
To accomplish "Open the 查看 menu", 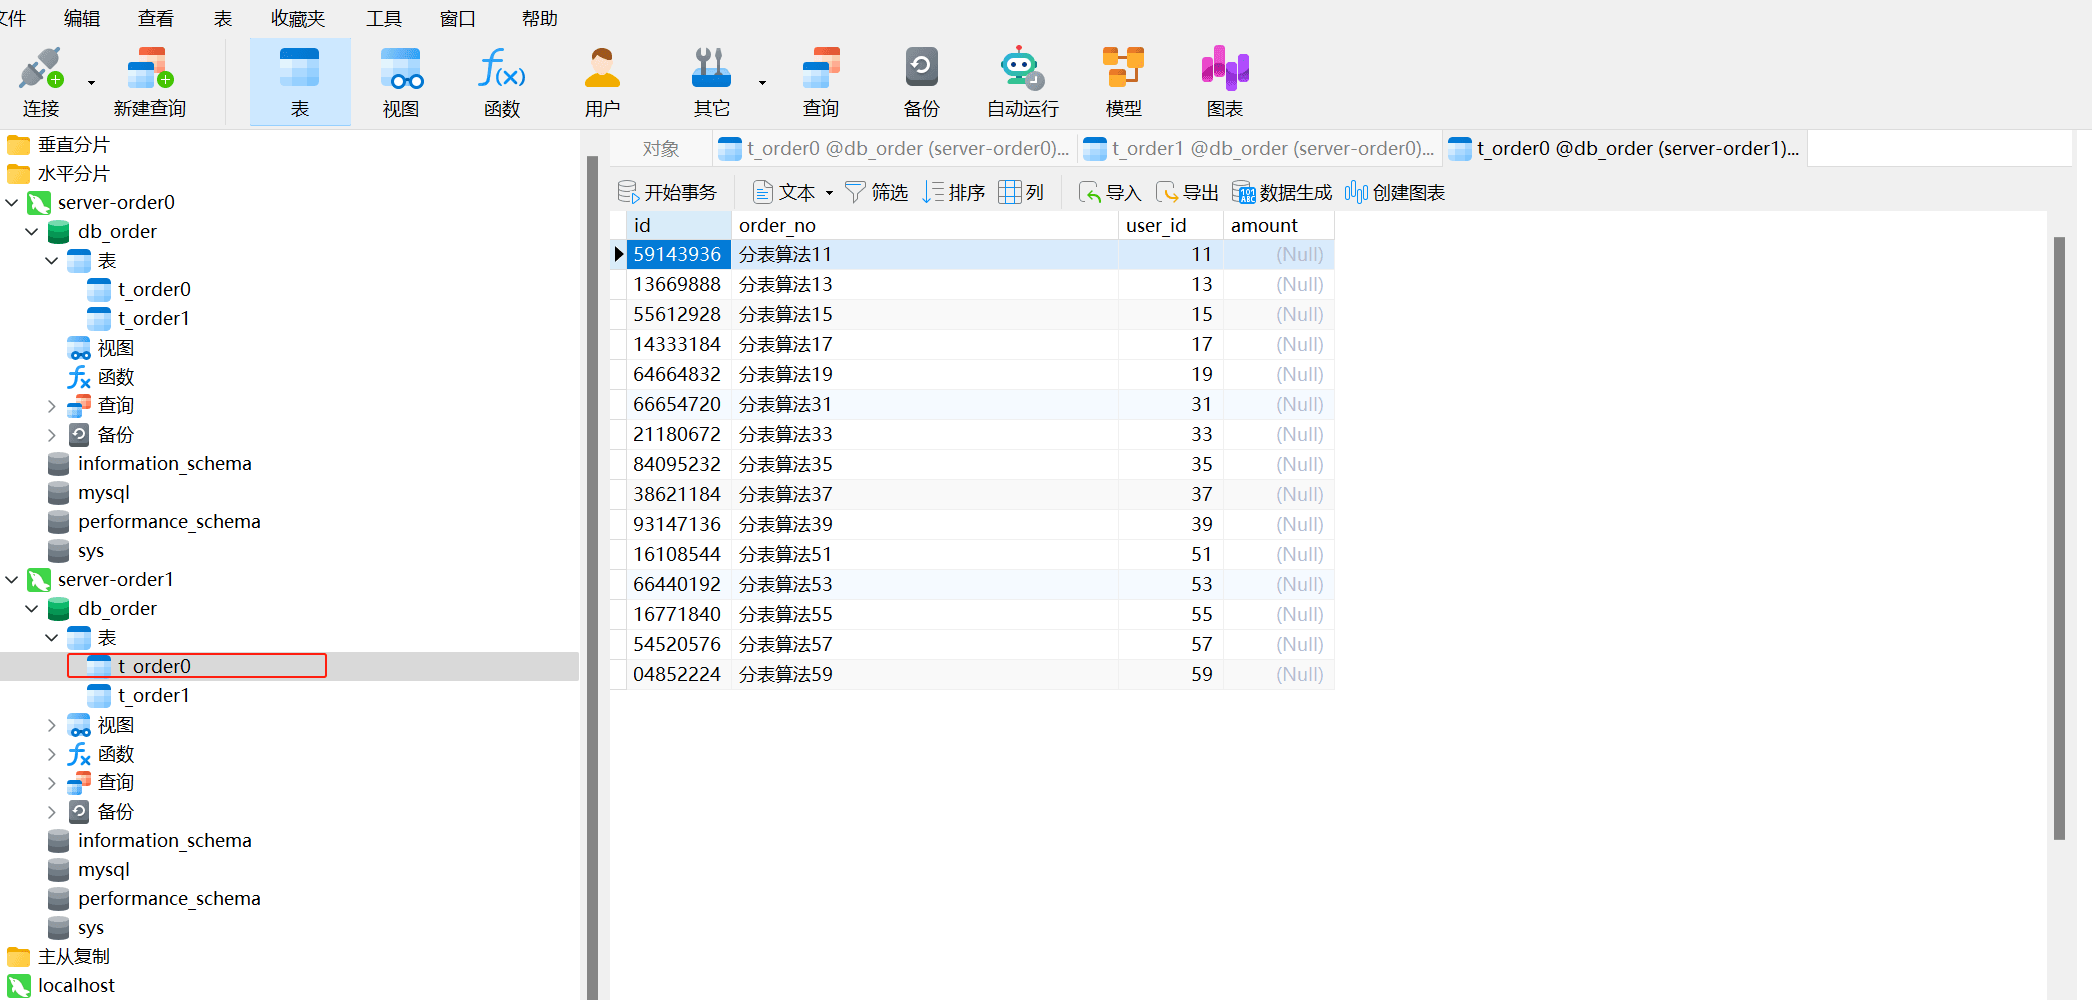I will point(156,18).
